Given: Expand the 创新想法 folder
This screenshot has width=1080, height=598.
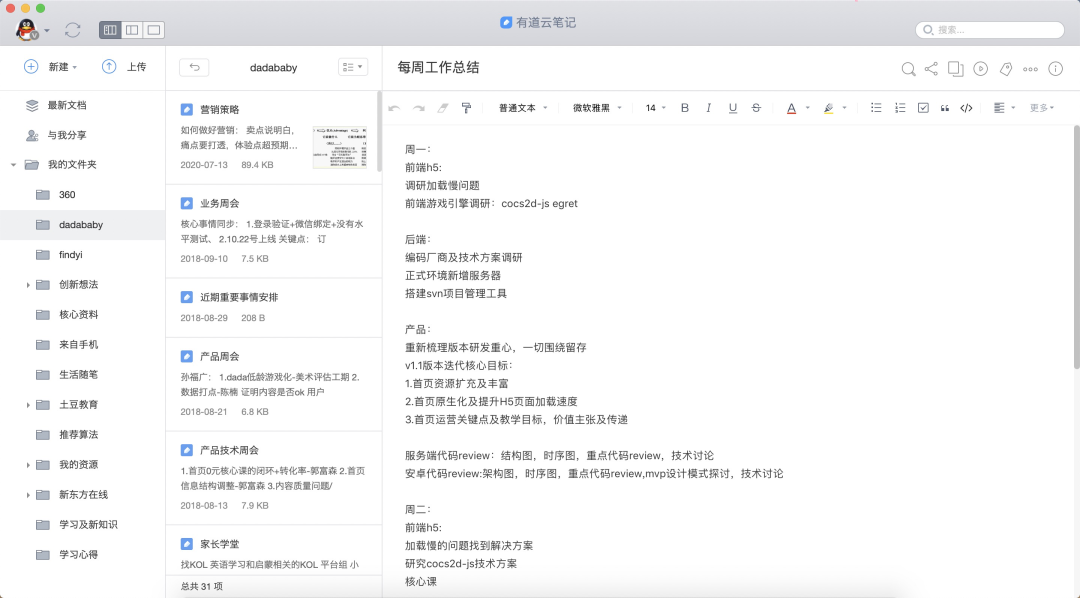Looking at the screenshot, I should click(x=28, y=285).
